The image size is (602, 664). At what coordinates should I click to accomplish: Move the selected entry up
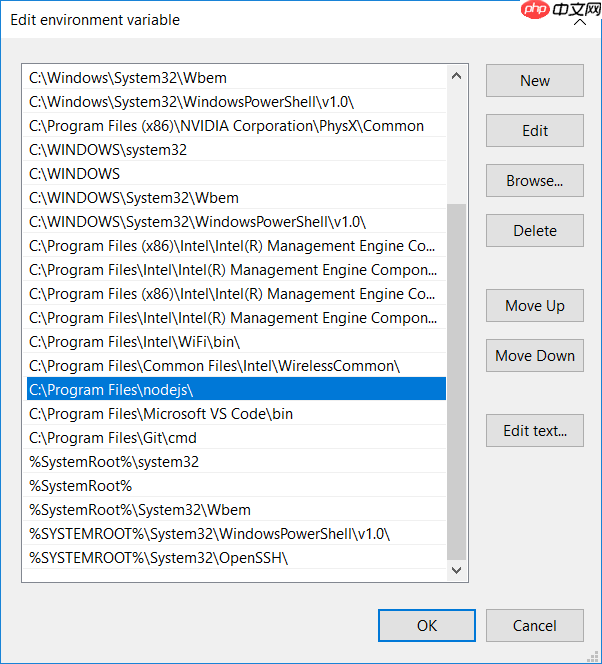(535, 305)
